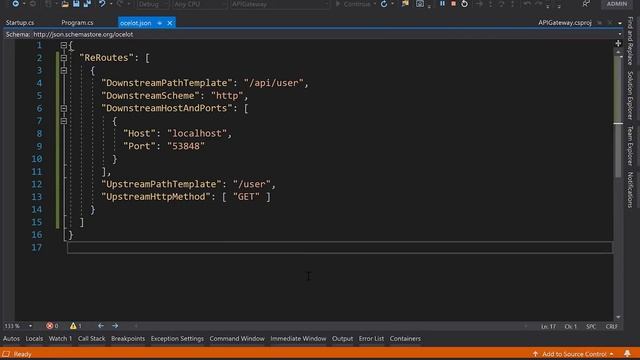Click the Continue button
Screen dimensions: 640x360
point(353,4)
